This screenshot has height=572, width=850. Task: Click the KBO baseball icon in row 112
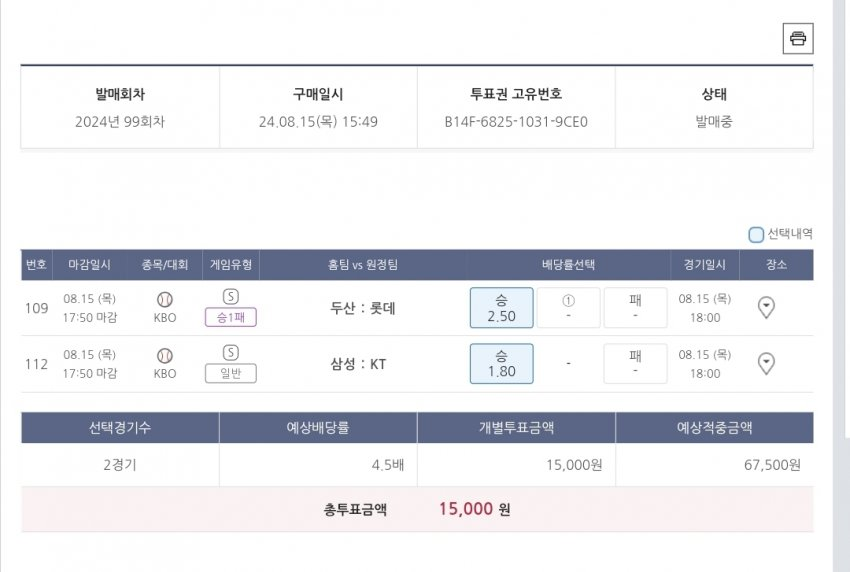point(165,355)
